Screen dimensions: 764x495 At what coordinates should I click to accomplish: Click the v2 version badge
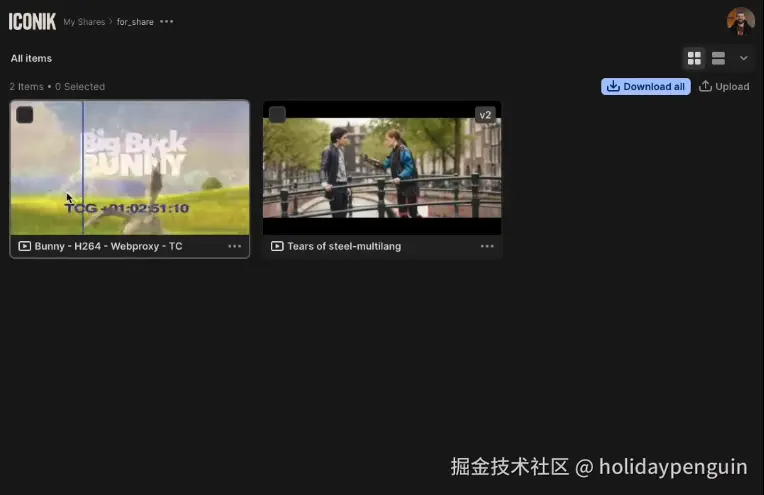coord(485,115)
